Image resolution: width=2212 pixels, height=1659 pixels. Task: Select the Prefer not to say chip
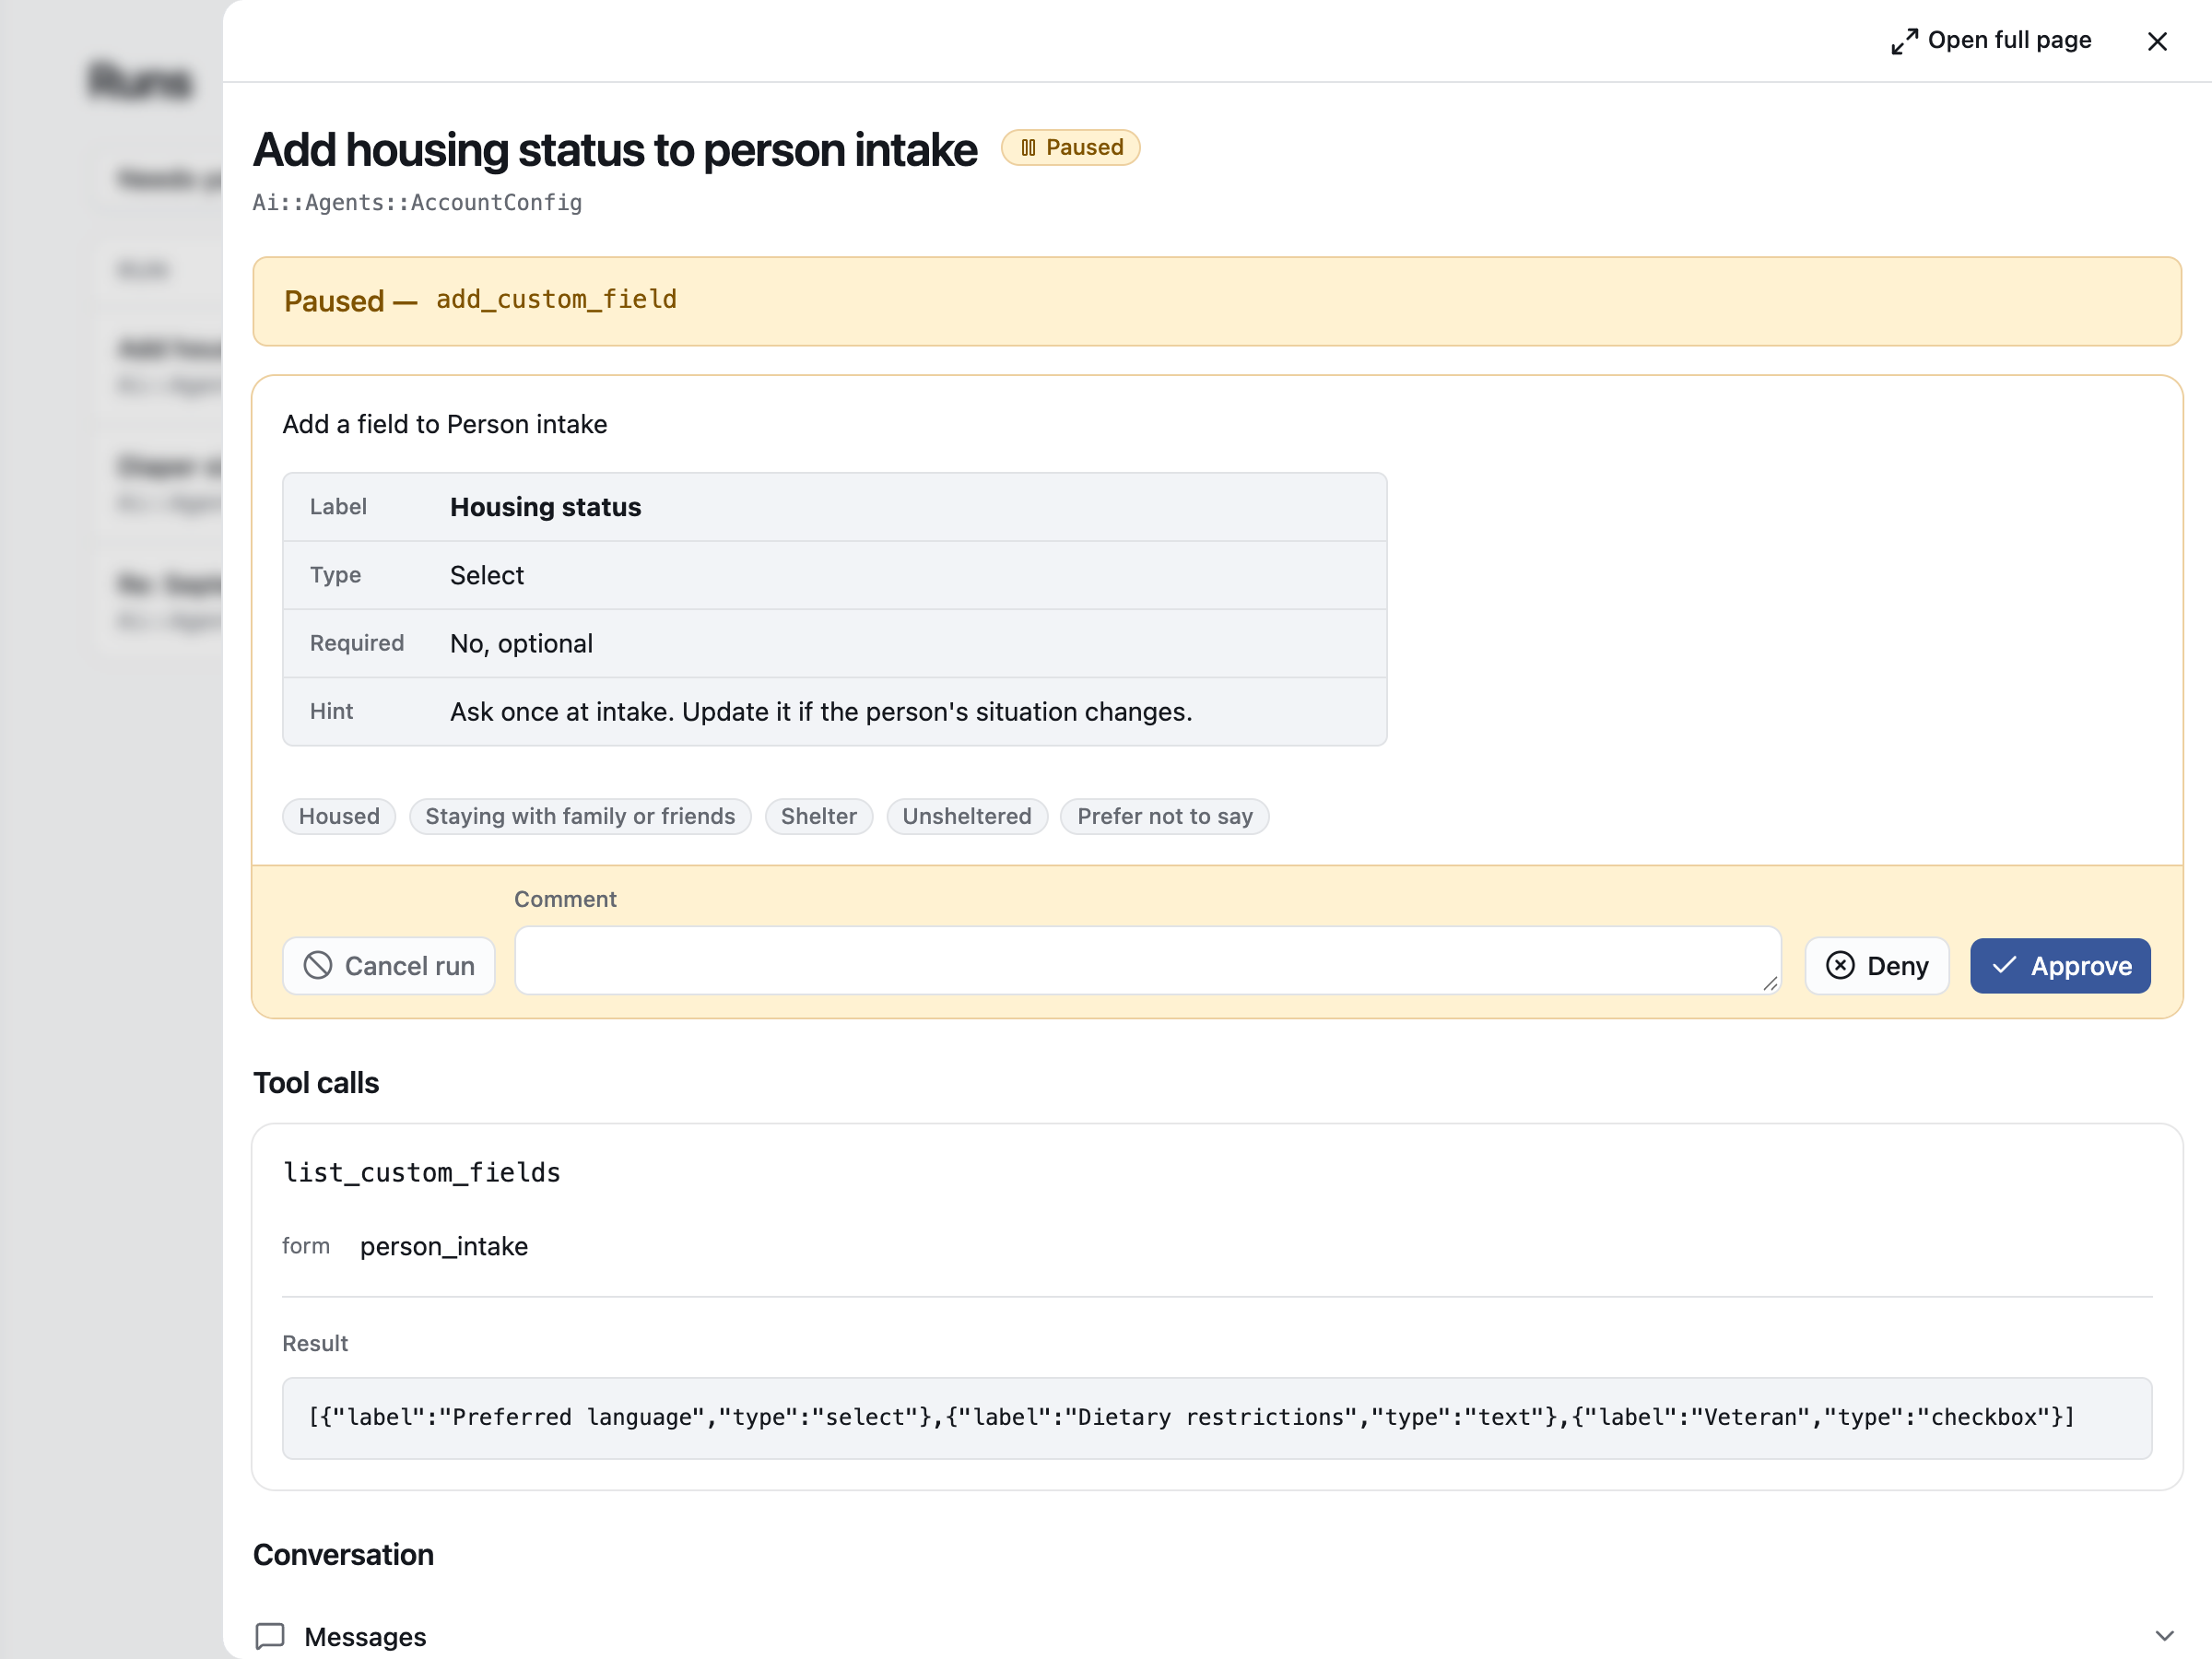point(1164,816)
